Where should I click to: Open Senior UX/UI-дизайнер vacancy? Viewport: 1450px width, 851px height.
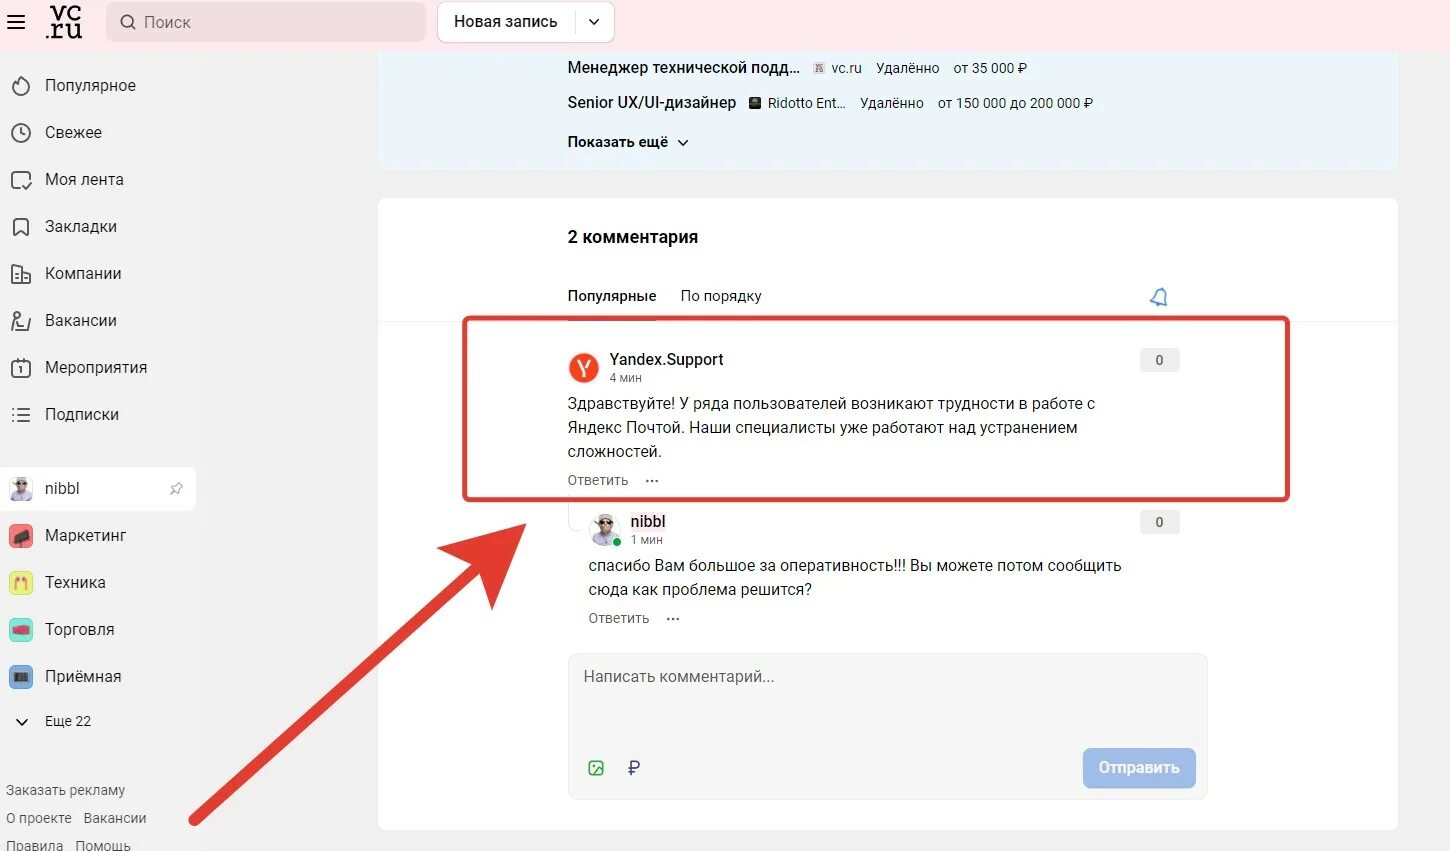(652, 103)
